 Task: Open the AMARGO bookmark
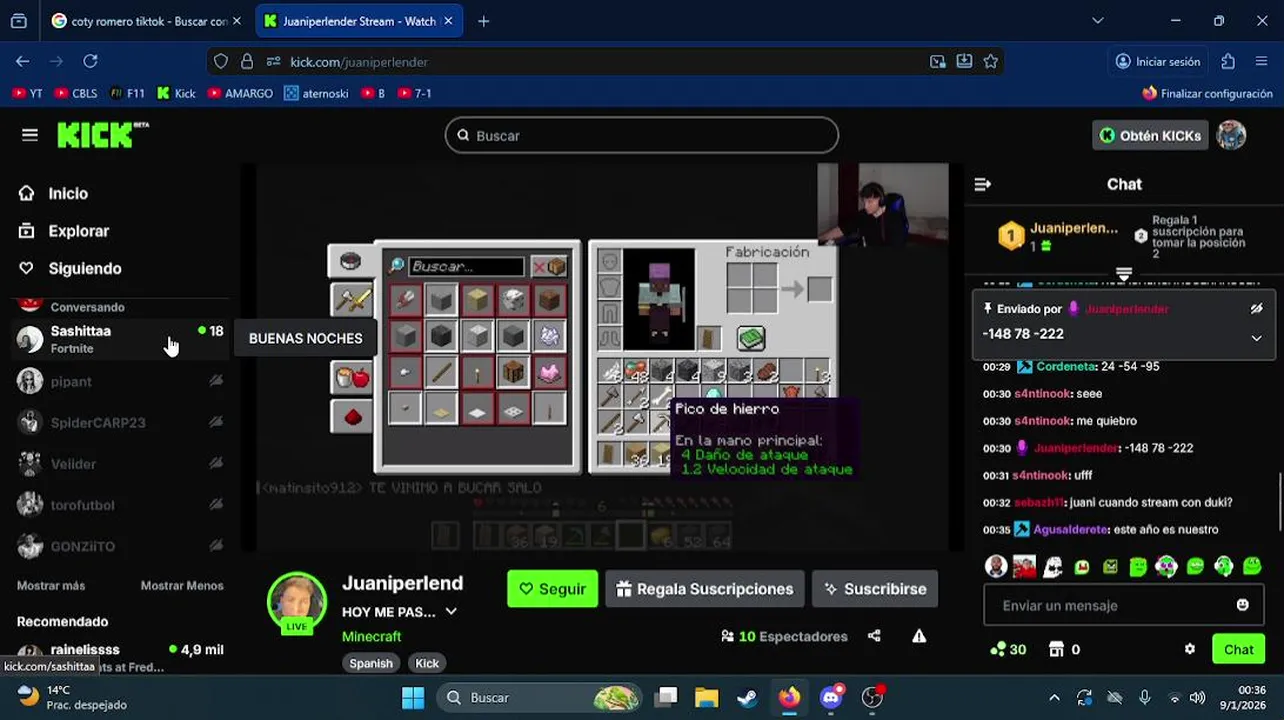(x=240, y=93)
